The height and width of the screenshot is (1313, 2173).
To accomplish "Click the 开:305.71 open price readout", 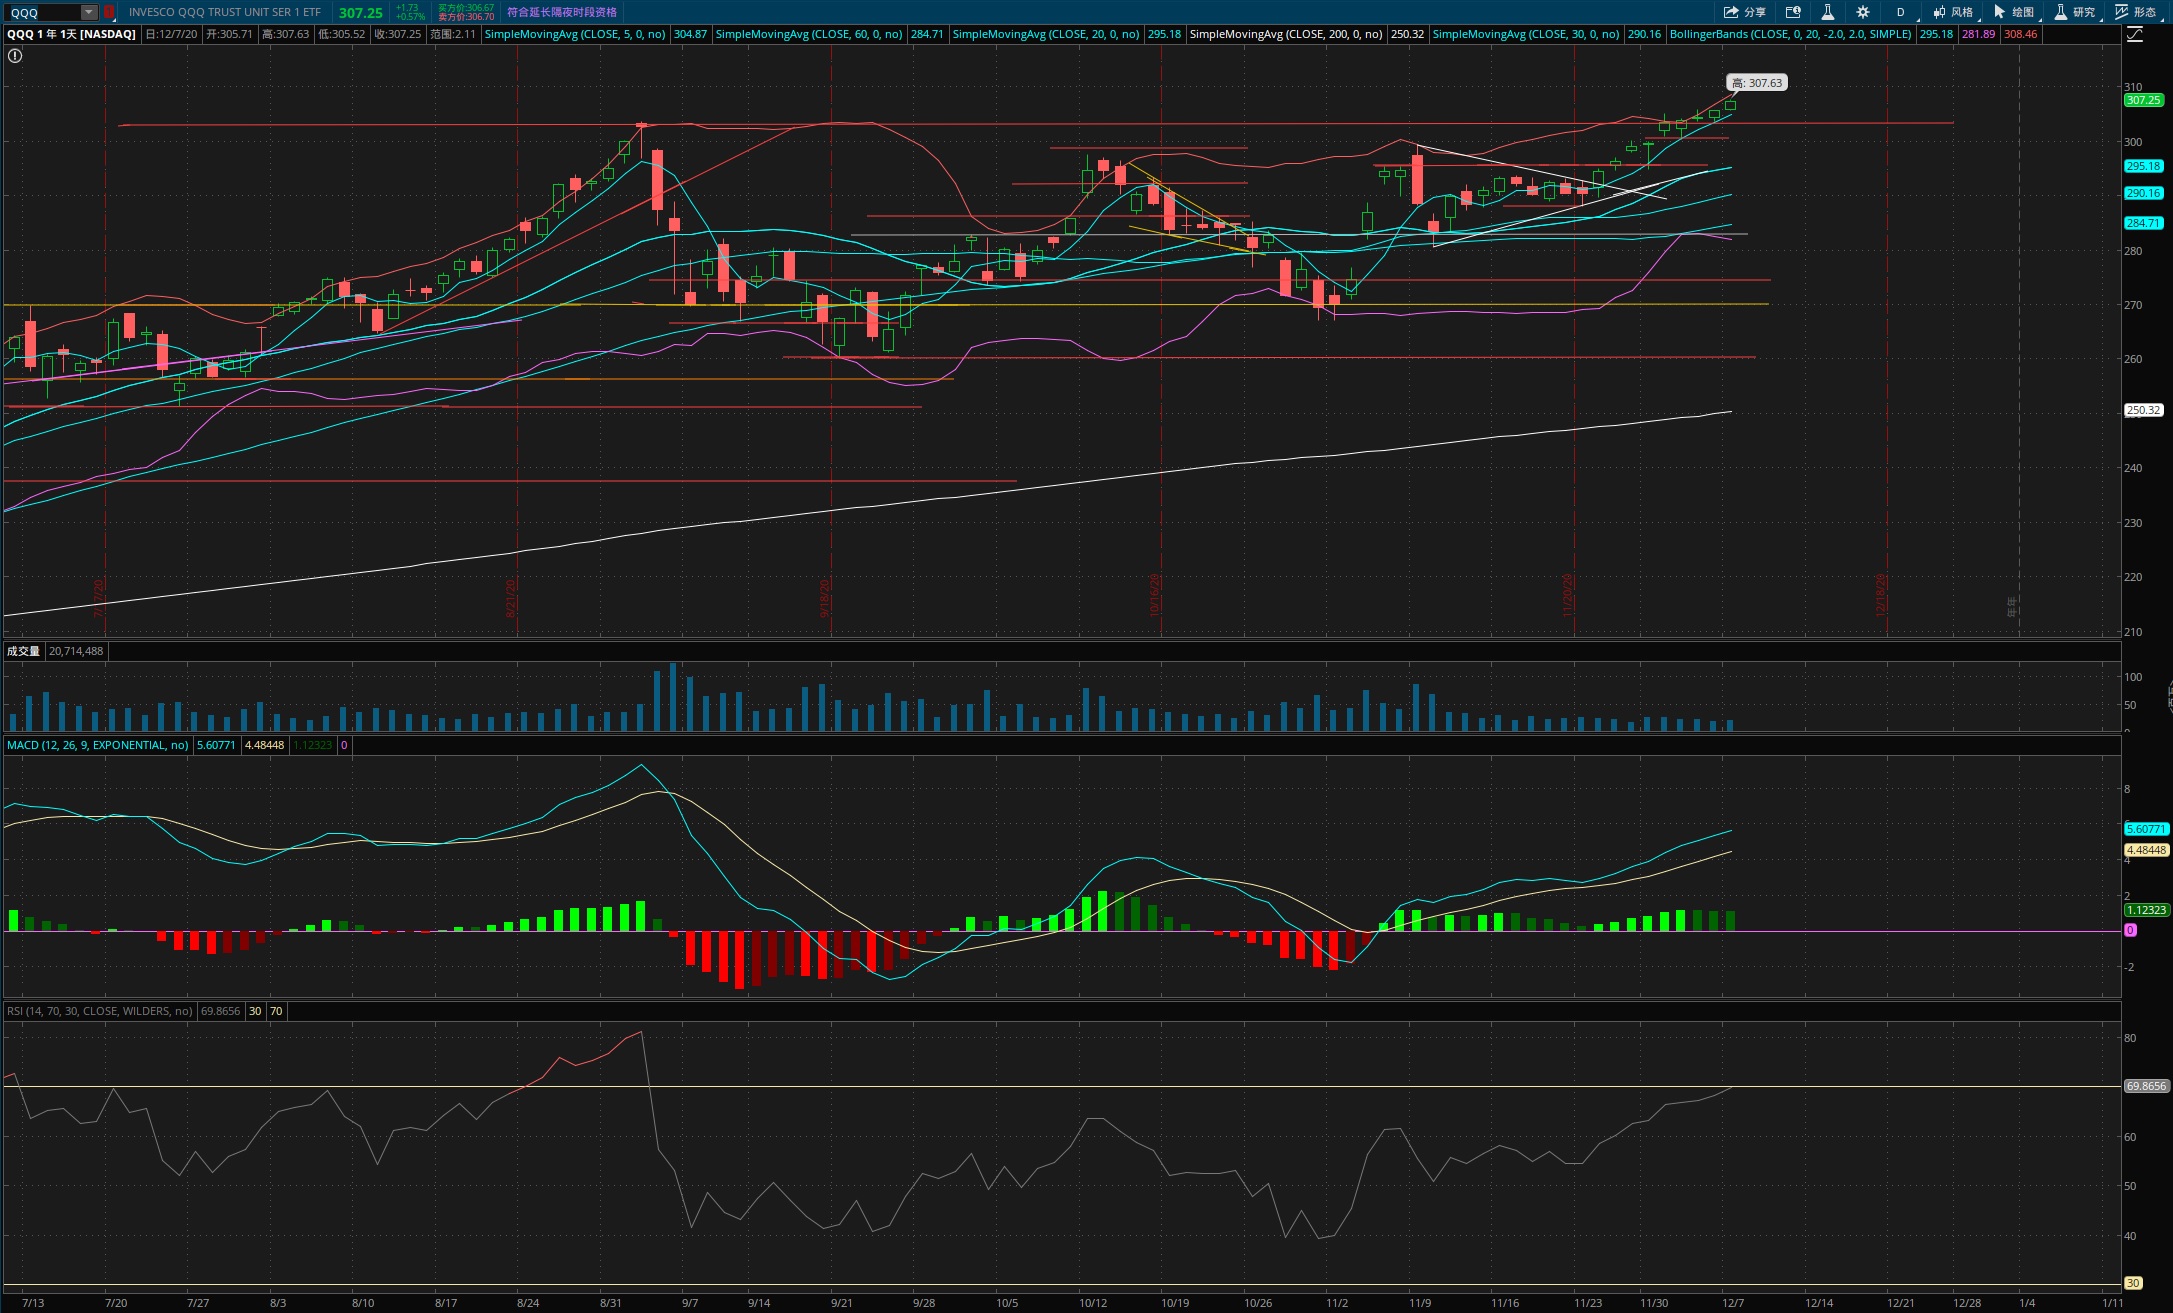I will point(229,34).
